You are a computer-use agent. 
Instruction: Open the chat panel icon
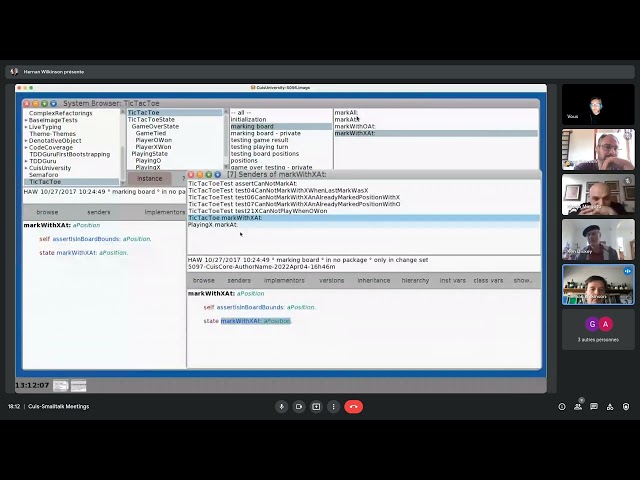[x=594, y=407]
